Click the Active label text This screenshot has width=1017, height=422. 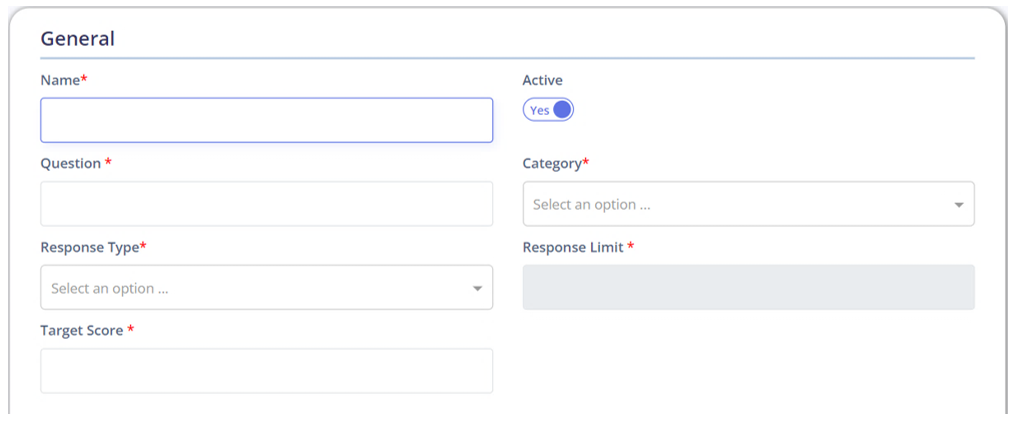(x=543, y=80)
